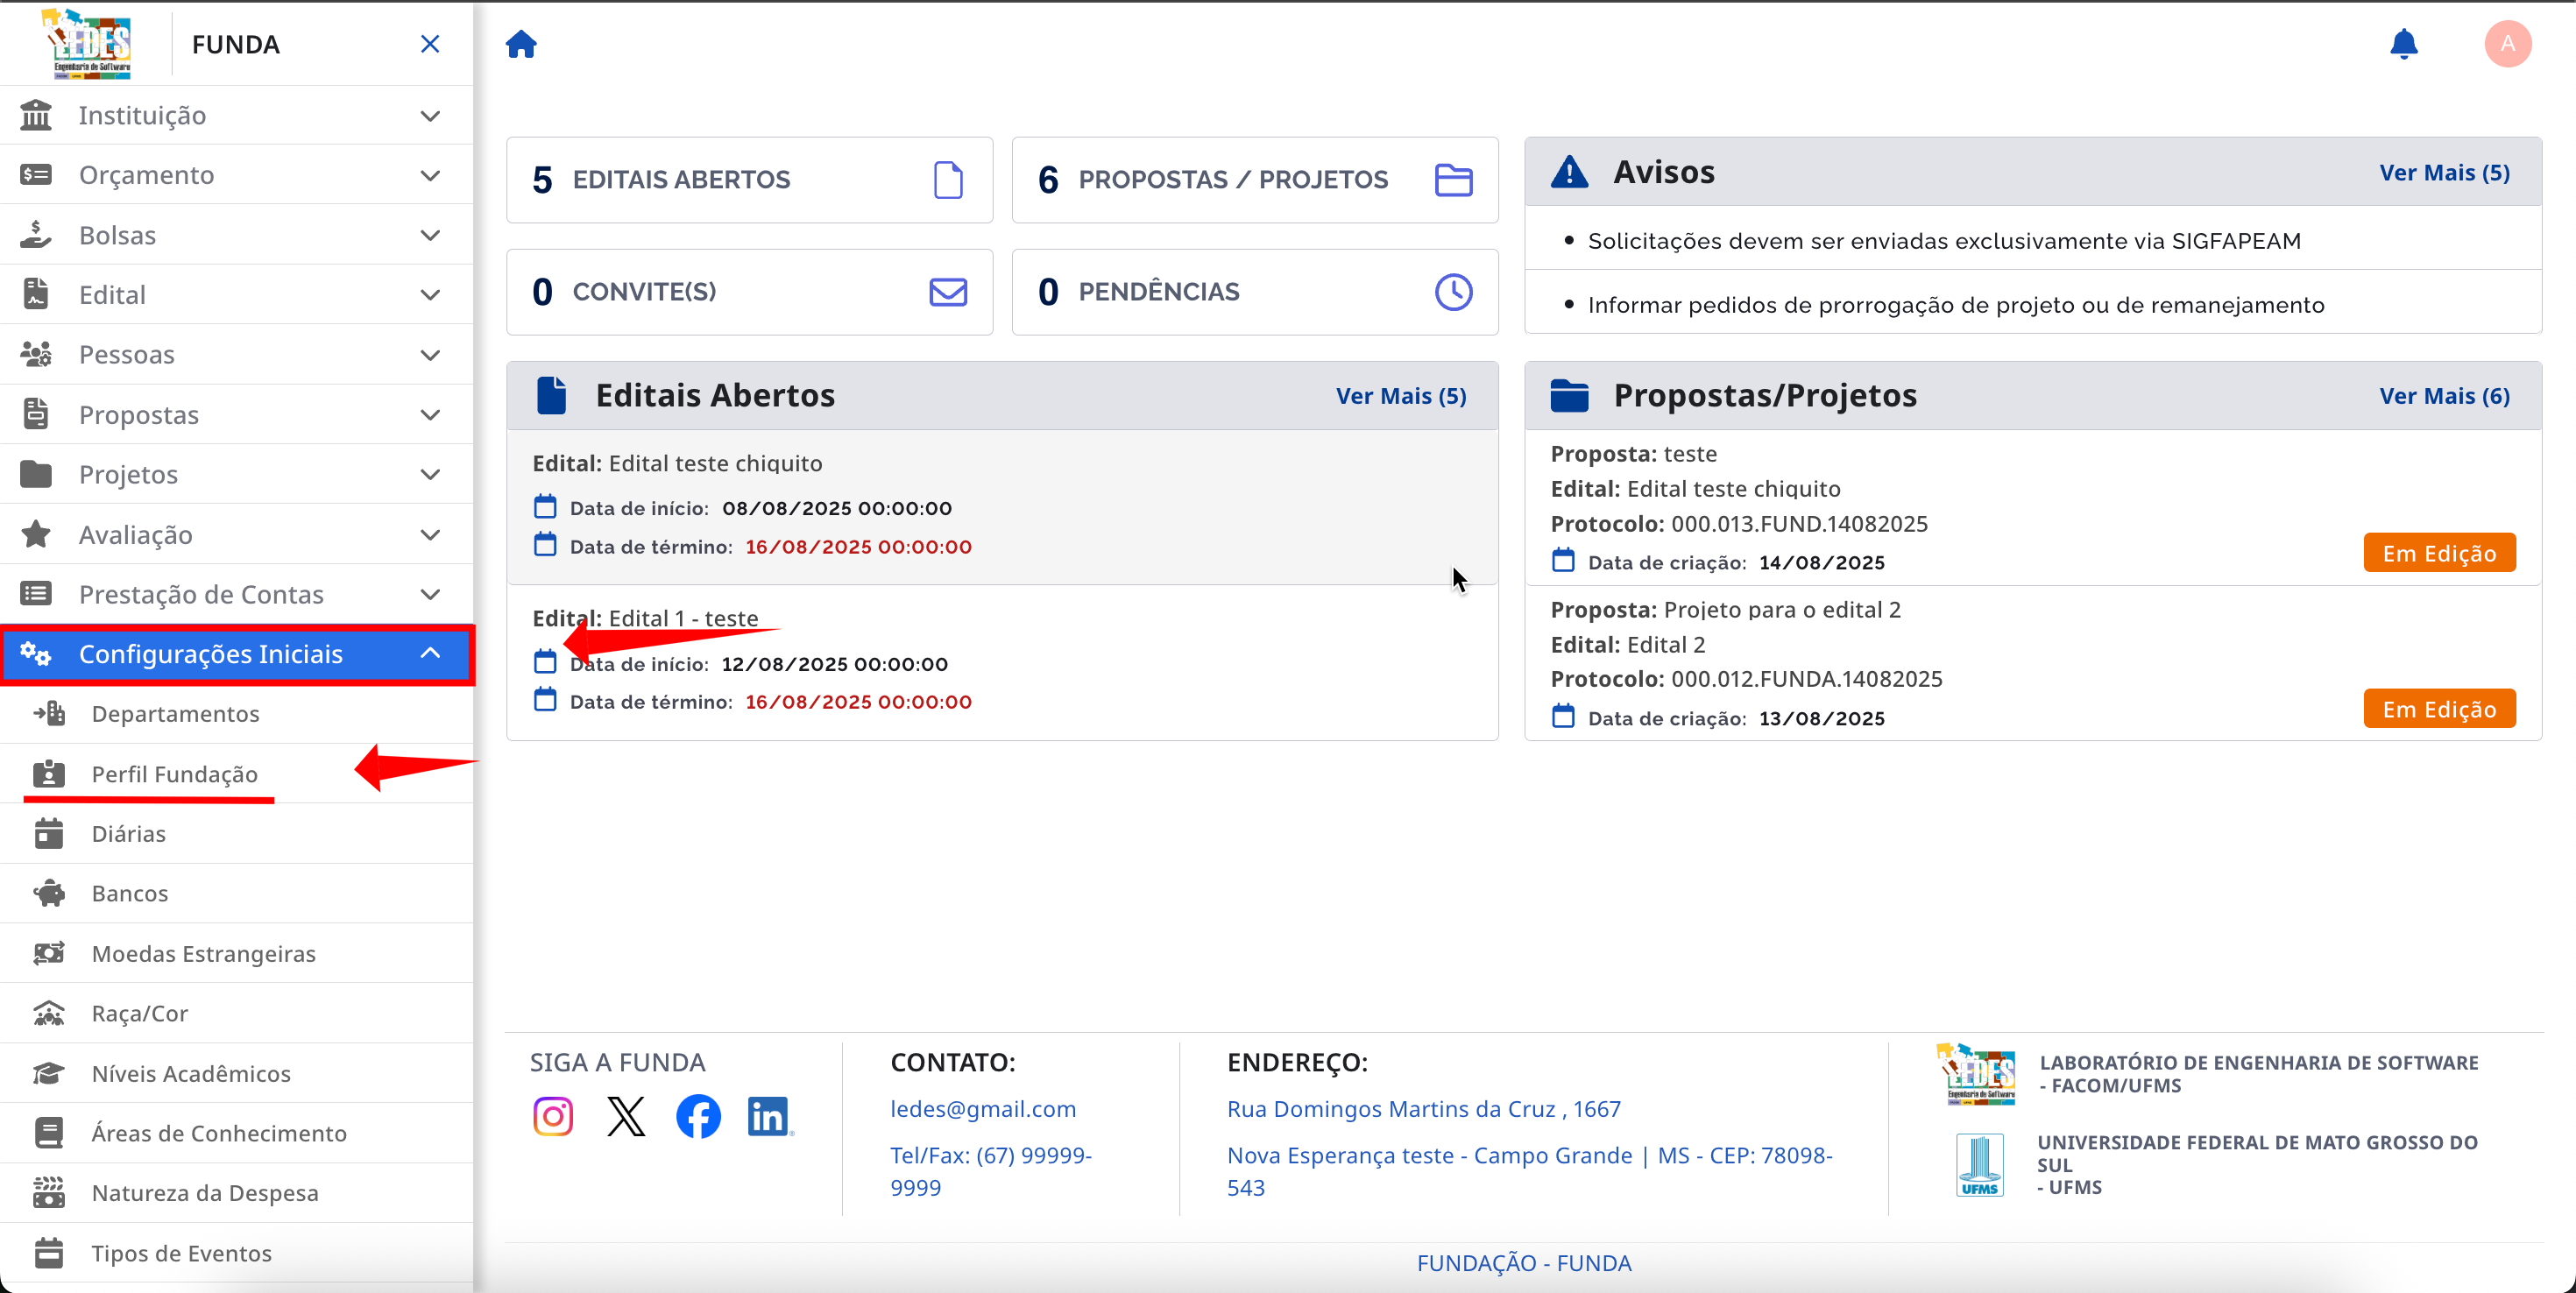The image size is (2576, 1293).
Task: Open the Instagram social icon
Action: coord(553,1115)
